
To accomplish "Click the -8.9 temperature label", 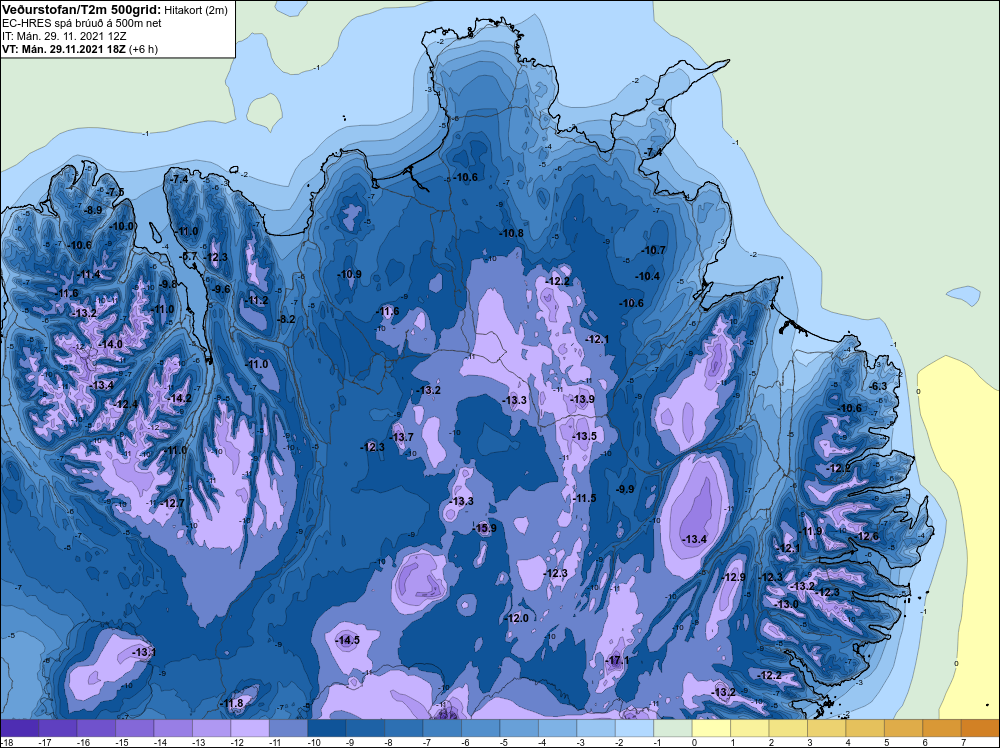I will [x=93, y=210].
